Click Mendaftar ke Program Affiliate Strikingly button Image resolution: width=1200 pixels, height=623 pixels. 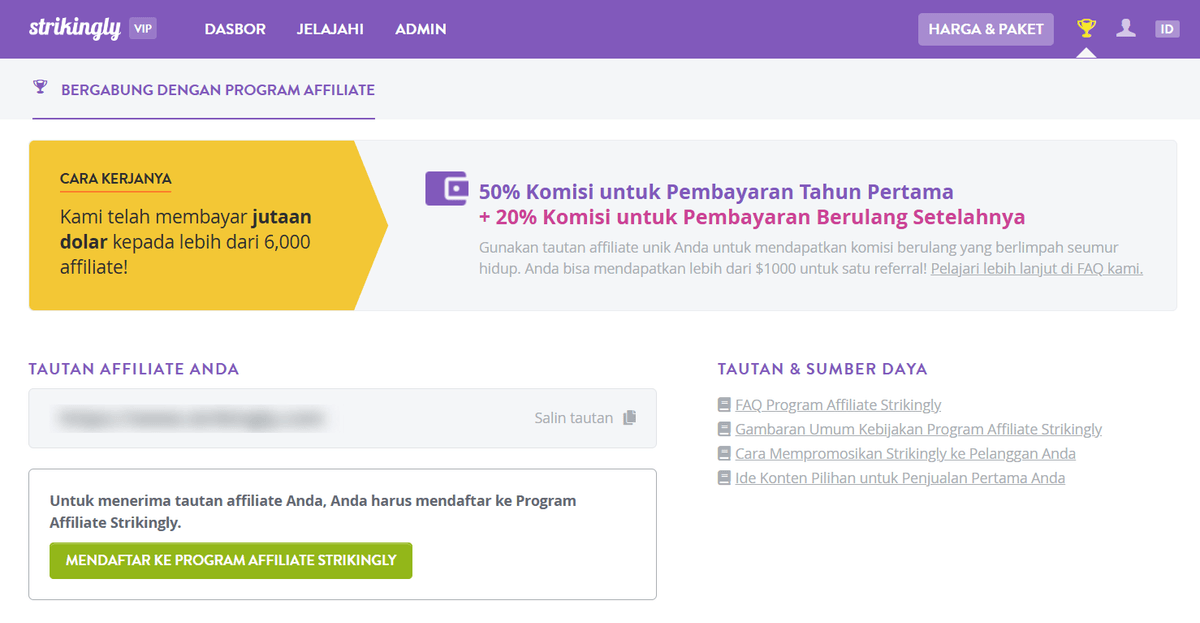coord(231,560)
